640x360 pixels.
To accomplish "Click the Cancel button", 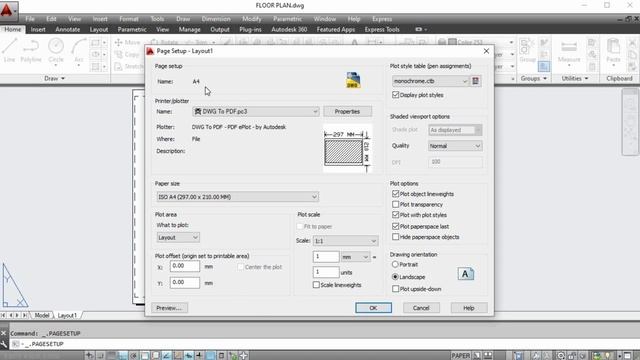I will pos(421,308).
